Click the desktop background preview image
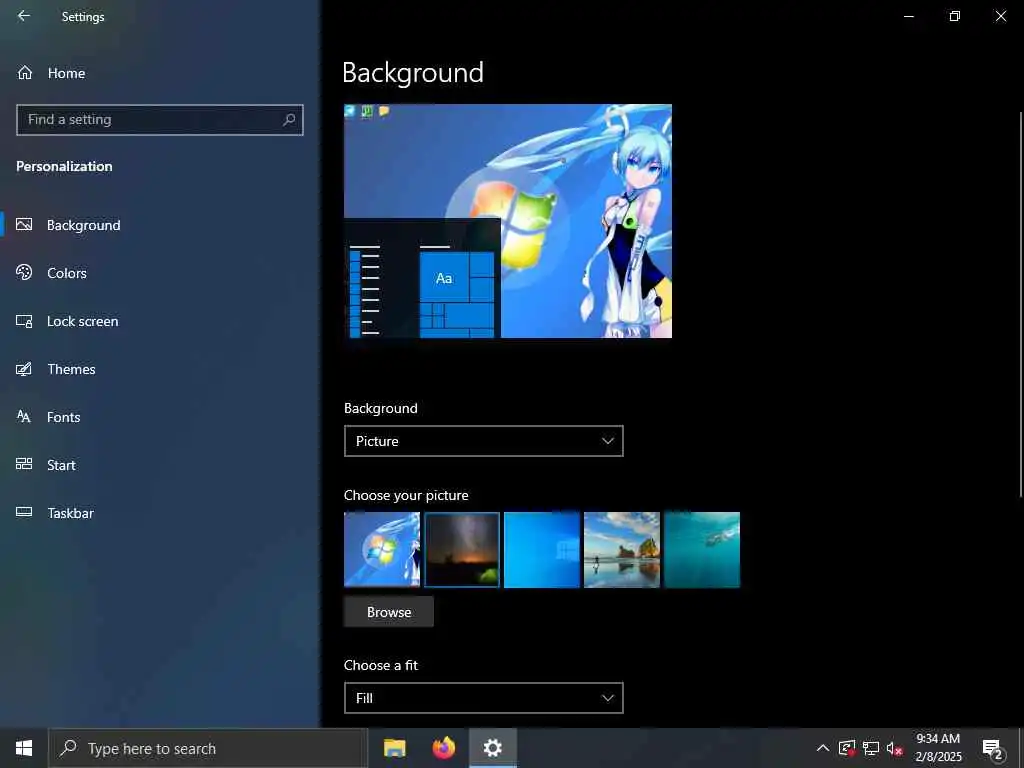 [507, 221]
